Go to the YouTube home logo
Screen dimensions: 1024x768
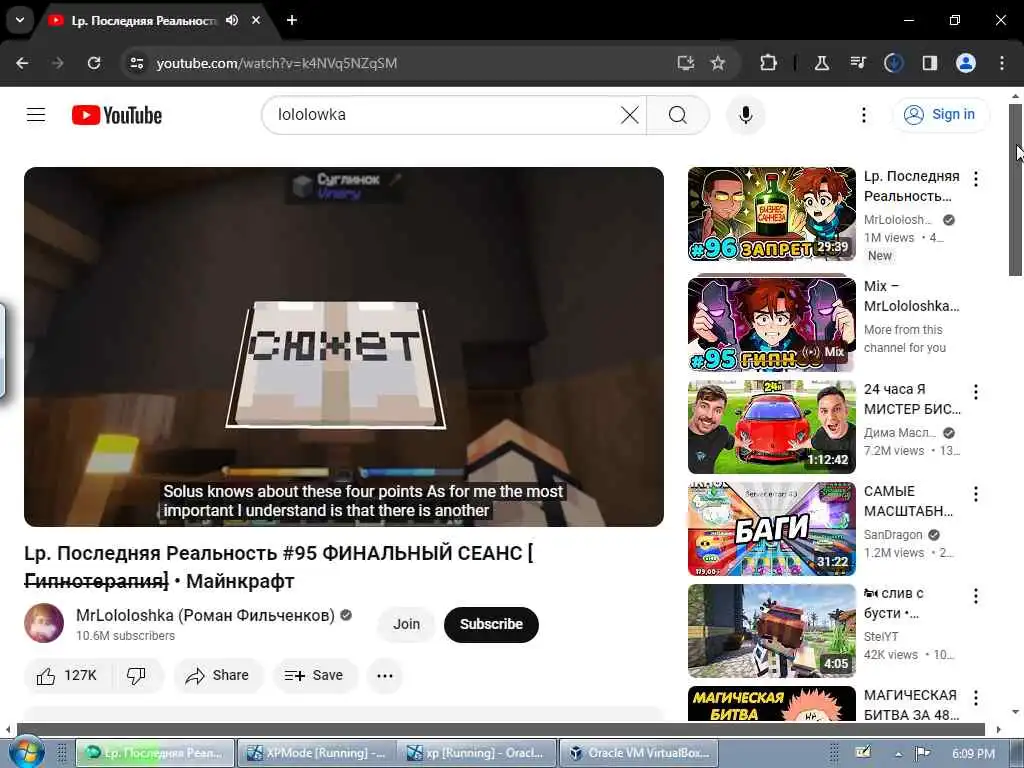(x=117, y=115)
